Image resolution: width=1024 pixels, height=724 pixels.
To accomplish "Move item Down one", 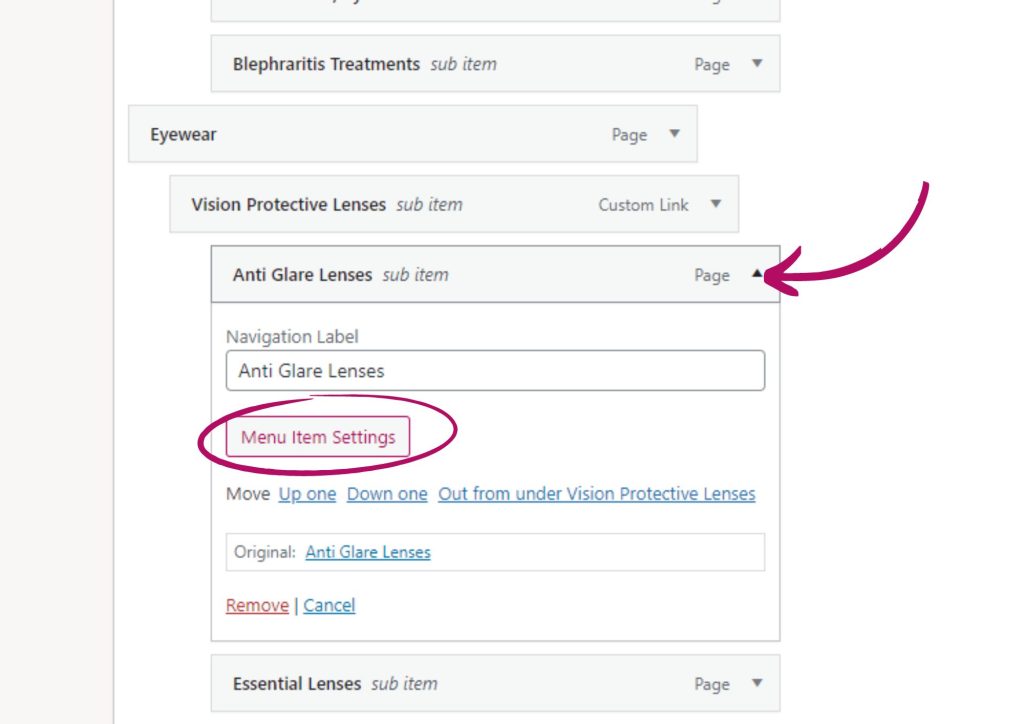I will [x=387, y=494].
